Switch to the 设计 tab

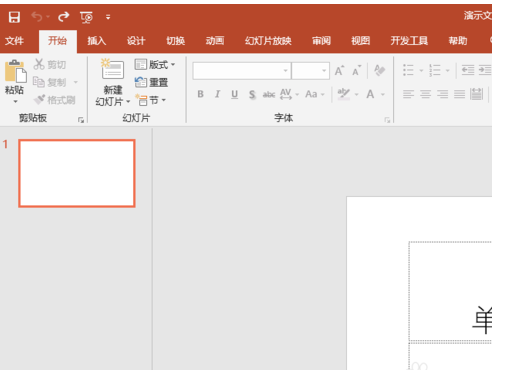point(136,41)
